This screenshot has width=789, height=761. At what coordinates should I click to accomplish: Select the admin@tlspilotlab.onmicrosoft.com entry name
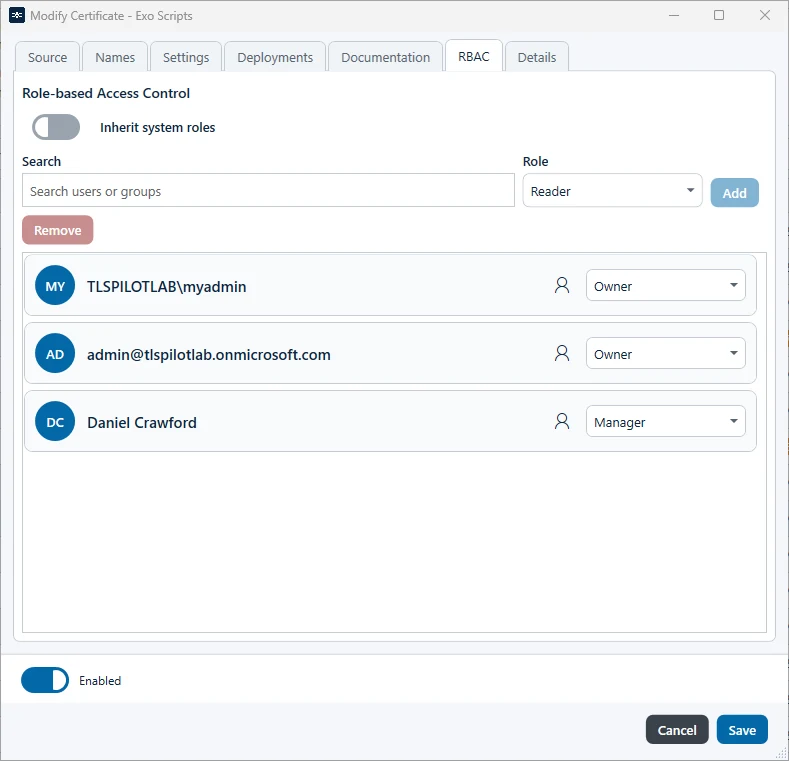pyautogui.click(x=209, y=354)
